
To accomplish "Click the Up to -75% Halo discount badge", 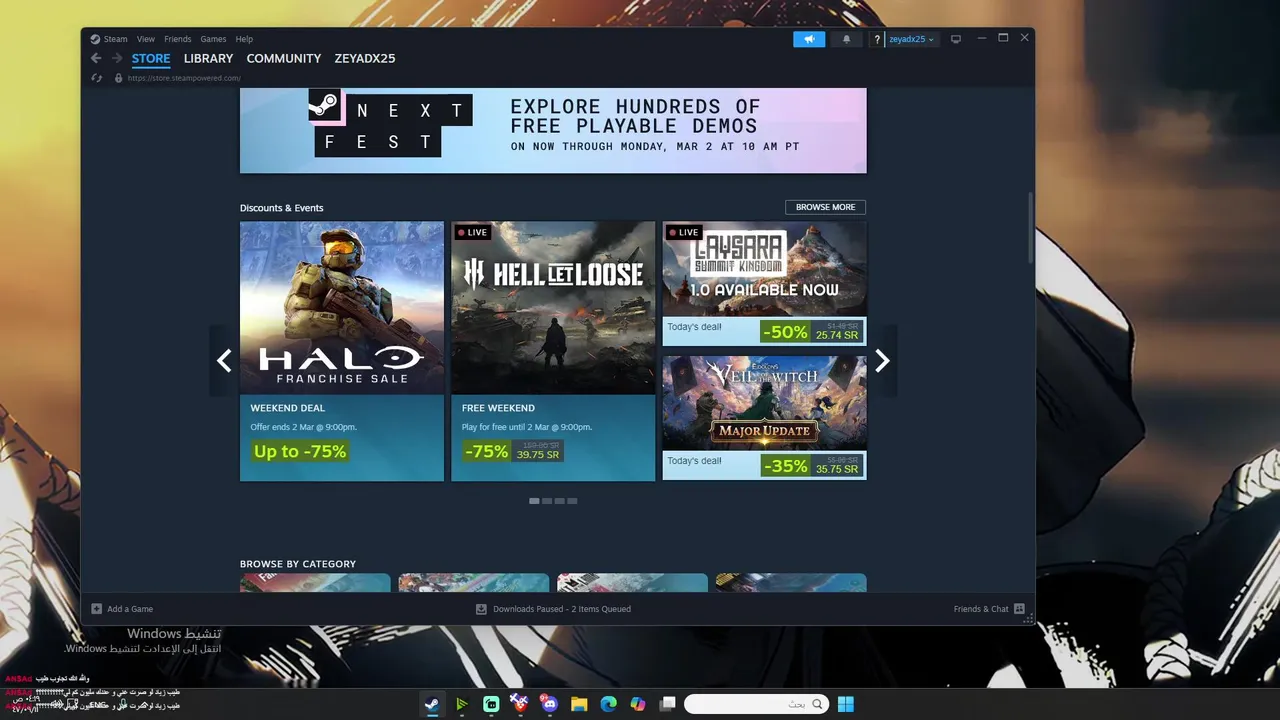I will 300,451.
